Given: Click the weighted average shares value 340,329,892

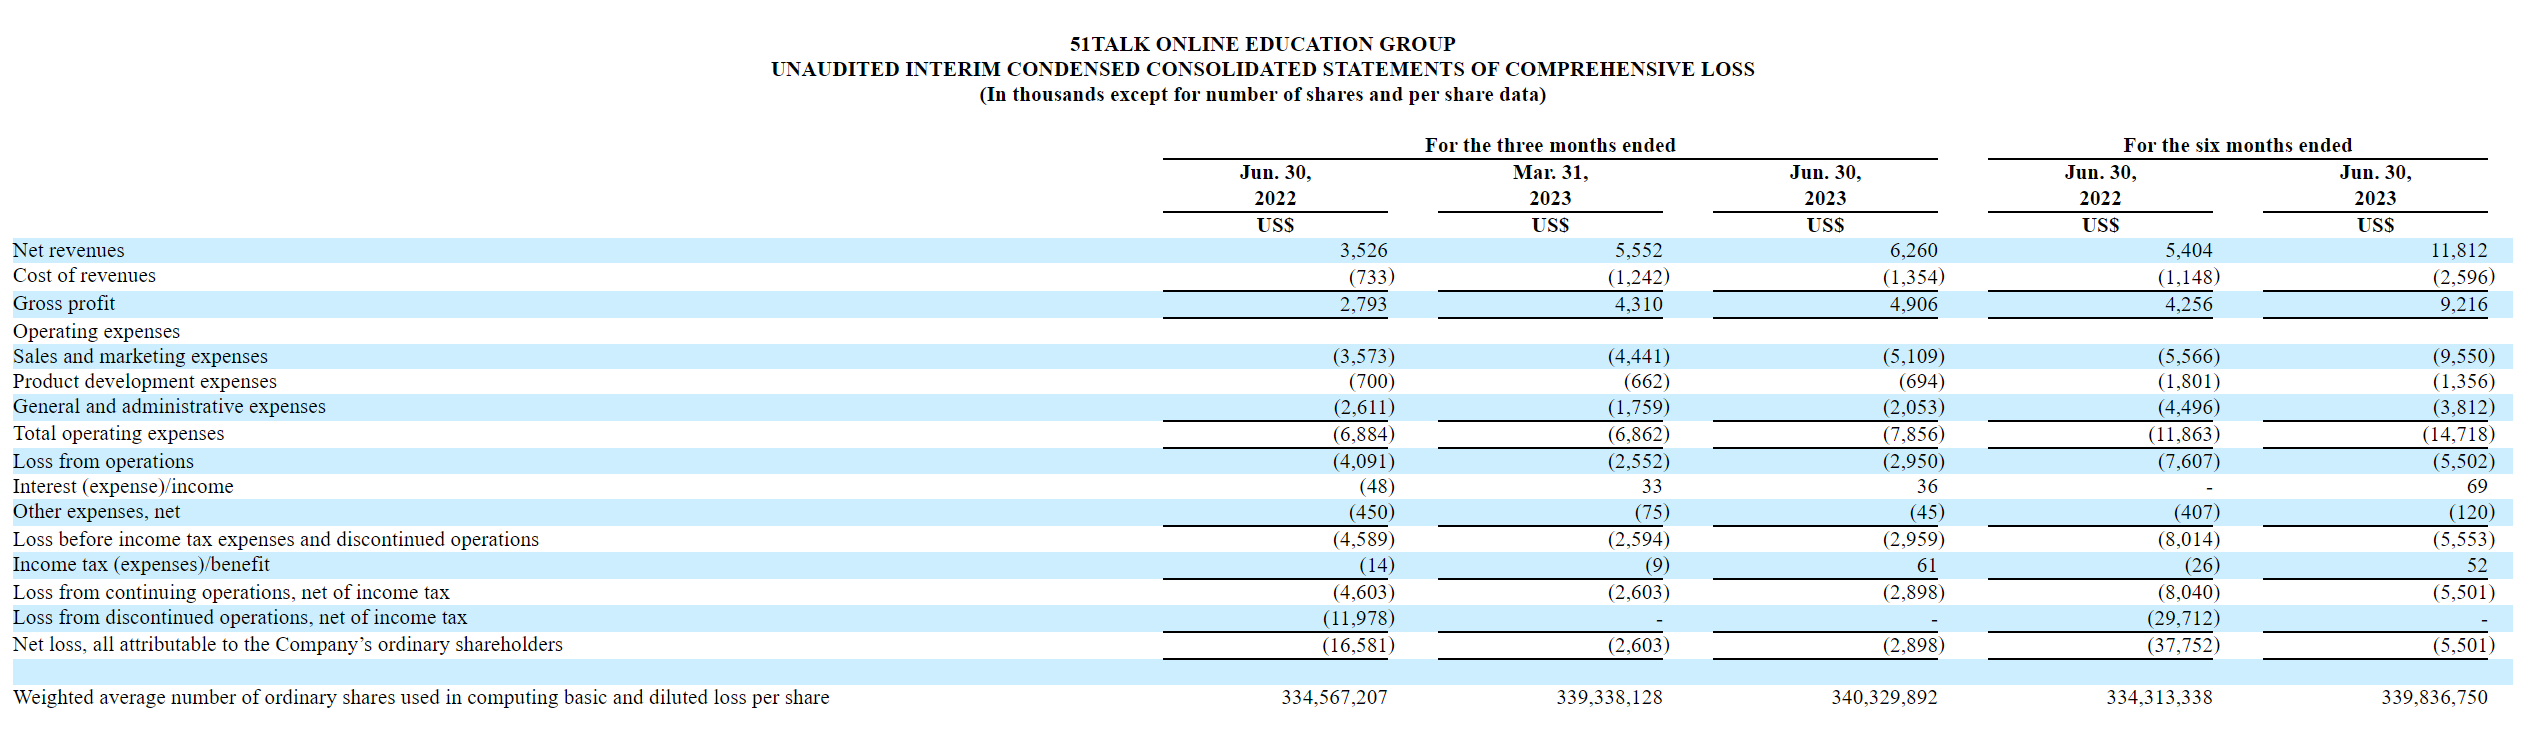Looking at the screenshot, I should tap(1883, 697).
